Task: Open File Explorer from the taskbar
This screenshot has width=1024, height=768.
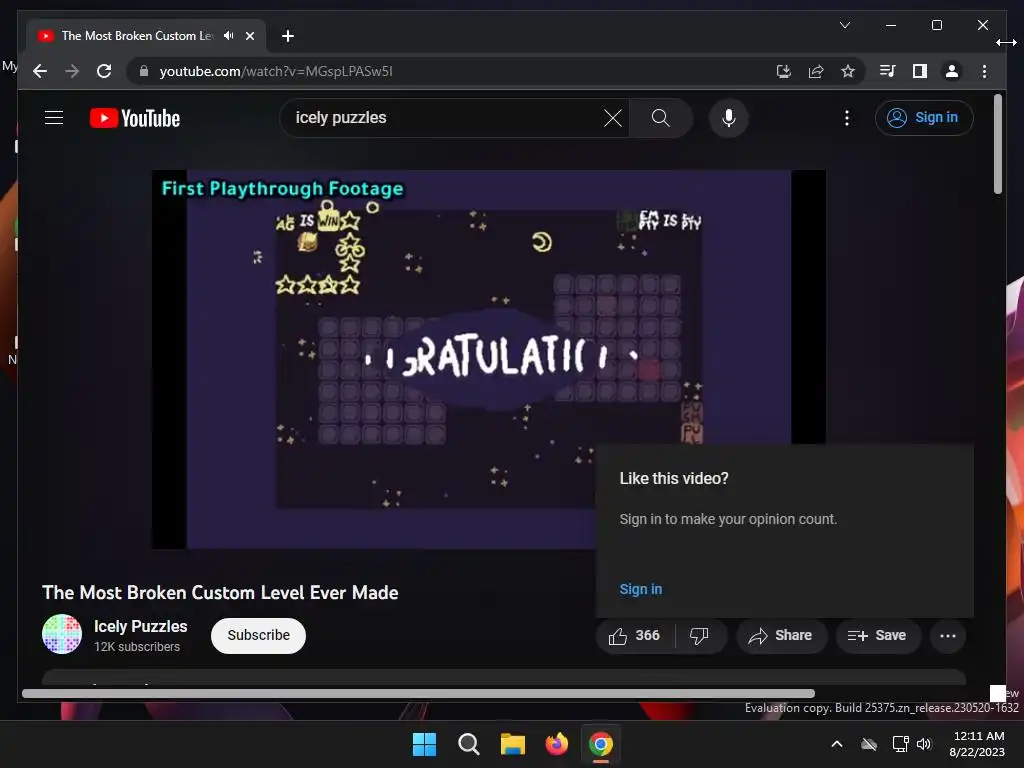Action: 513,744
